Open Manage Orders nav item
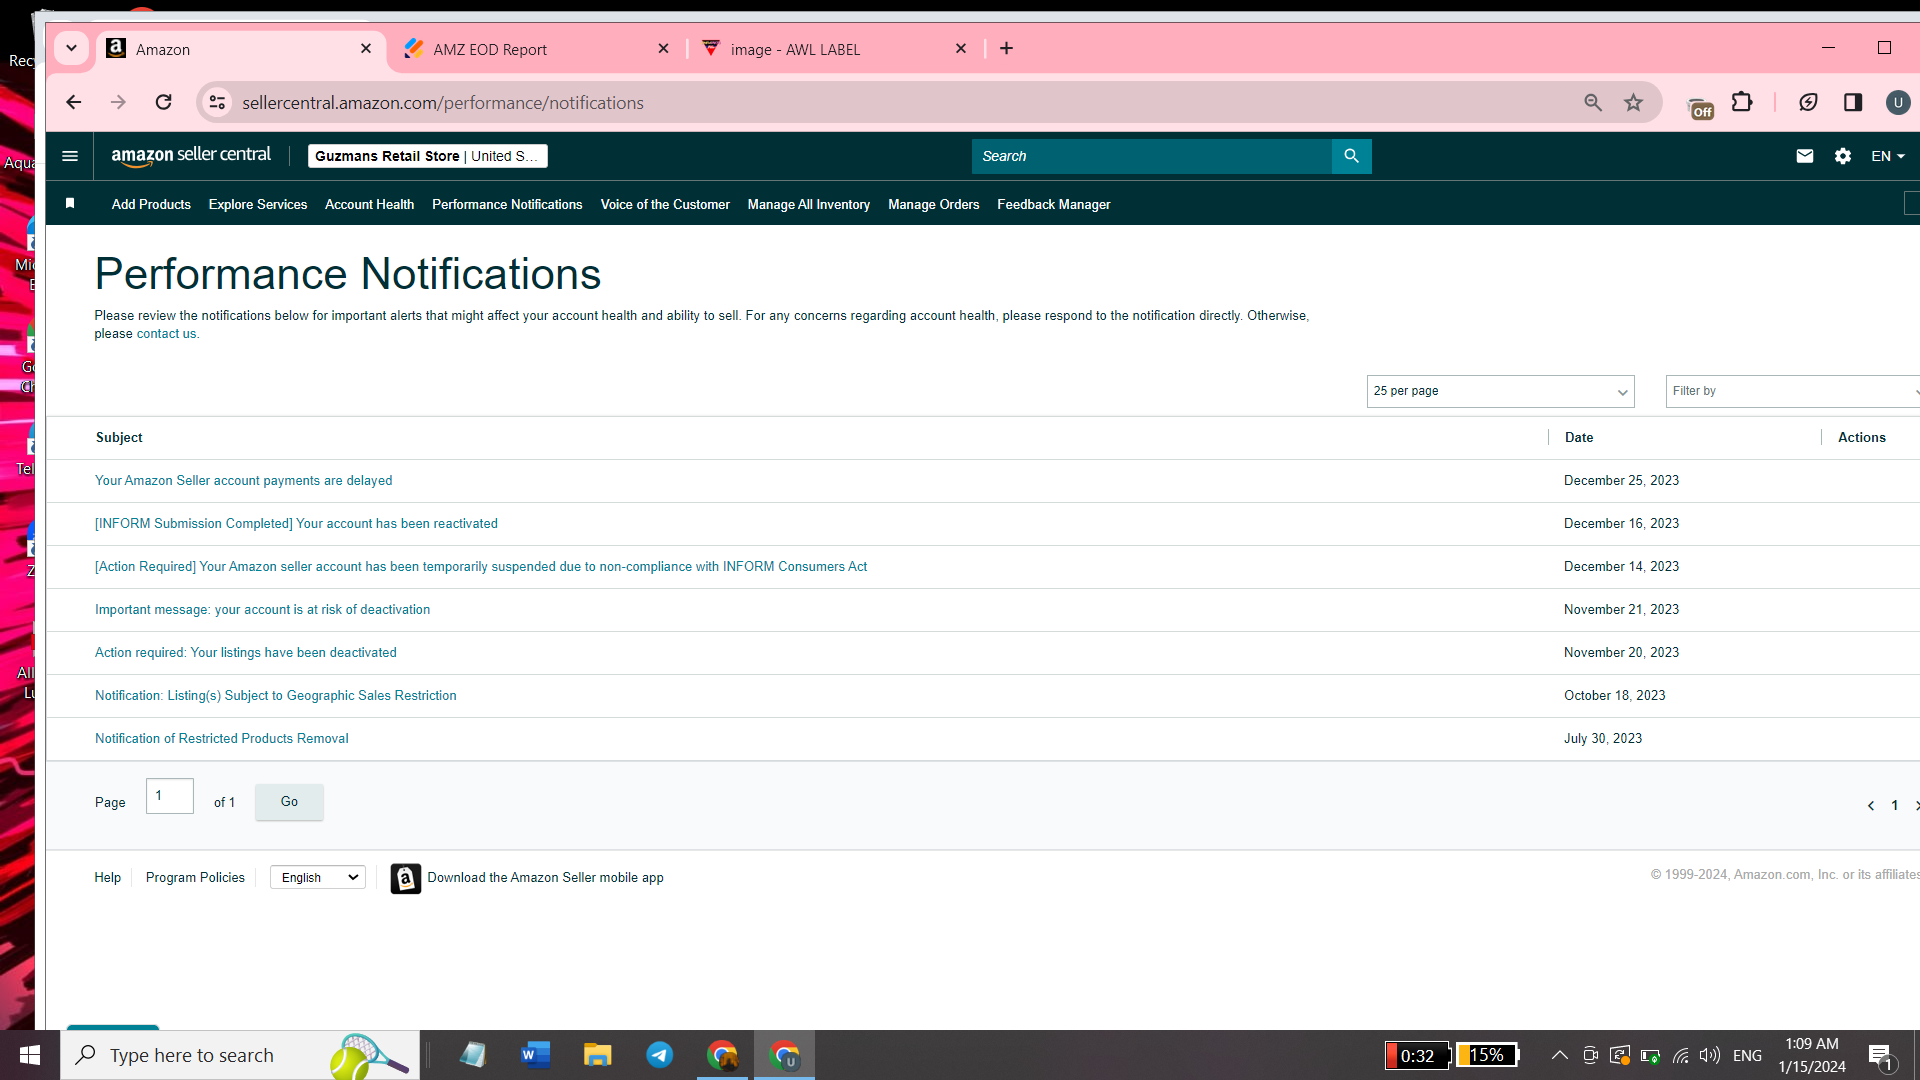Image resolution: width=1920 pixels, height=1080 pixels. [x=934, y=204]
